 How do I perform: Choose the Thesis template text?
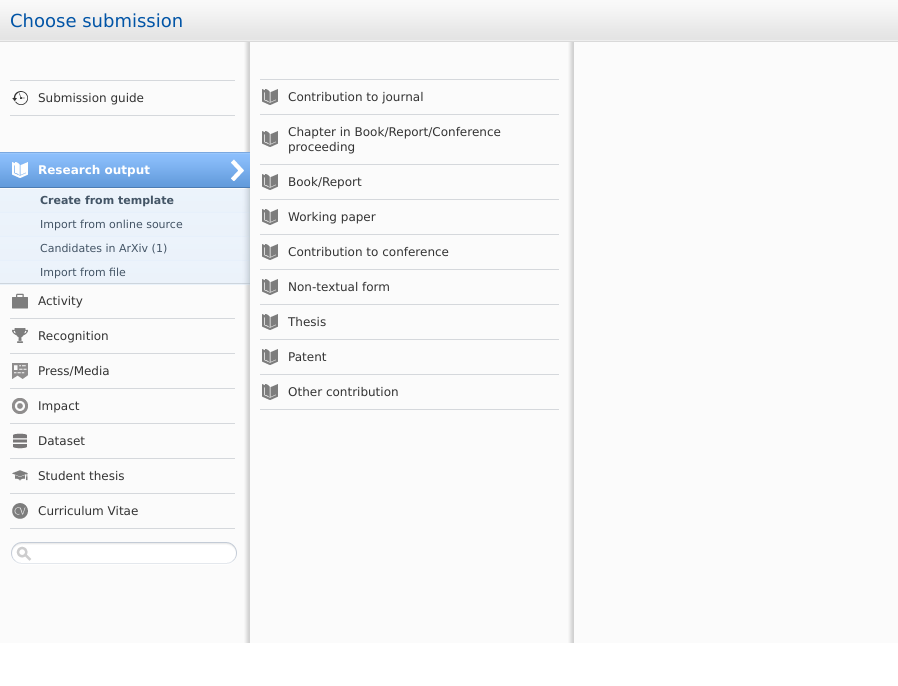tap(307, 322)
